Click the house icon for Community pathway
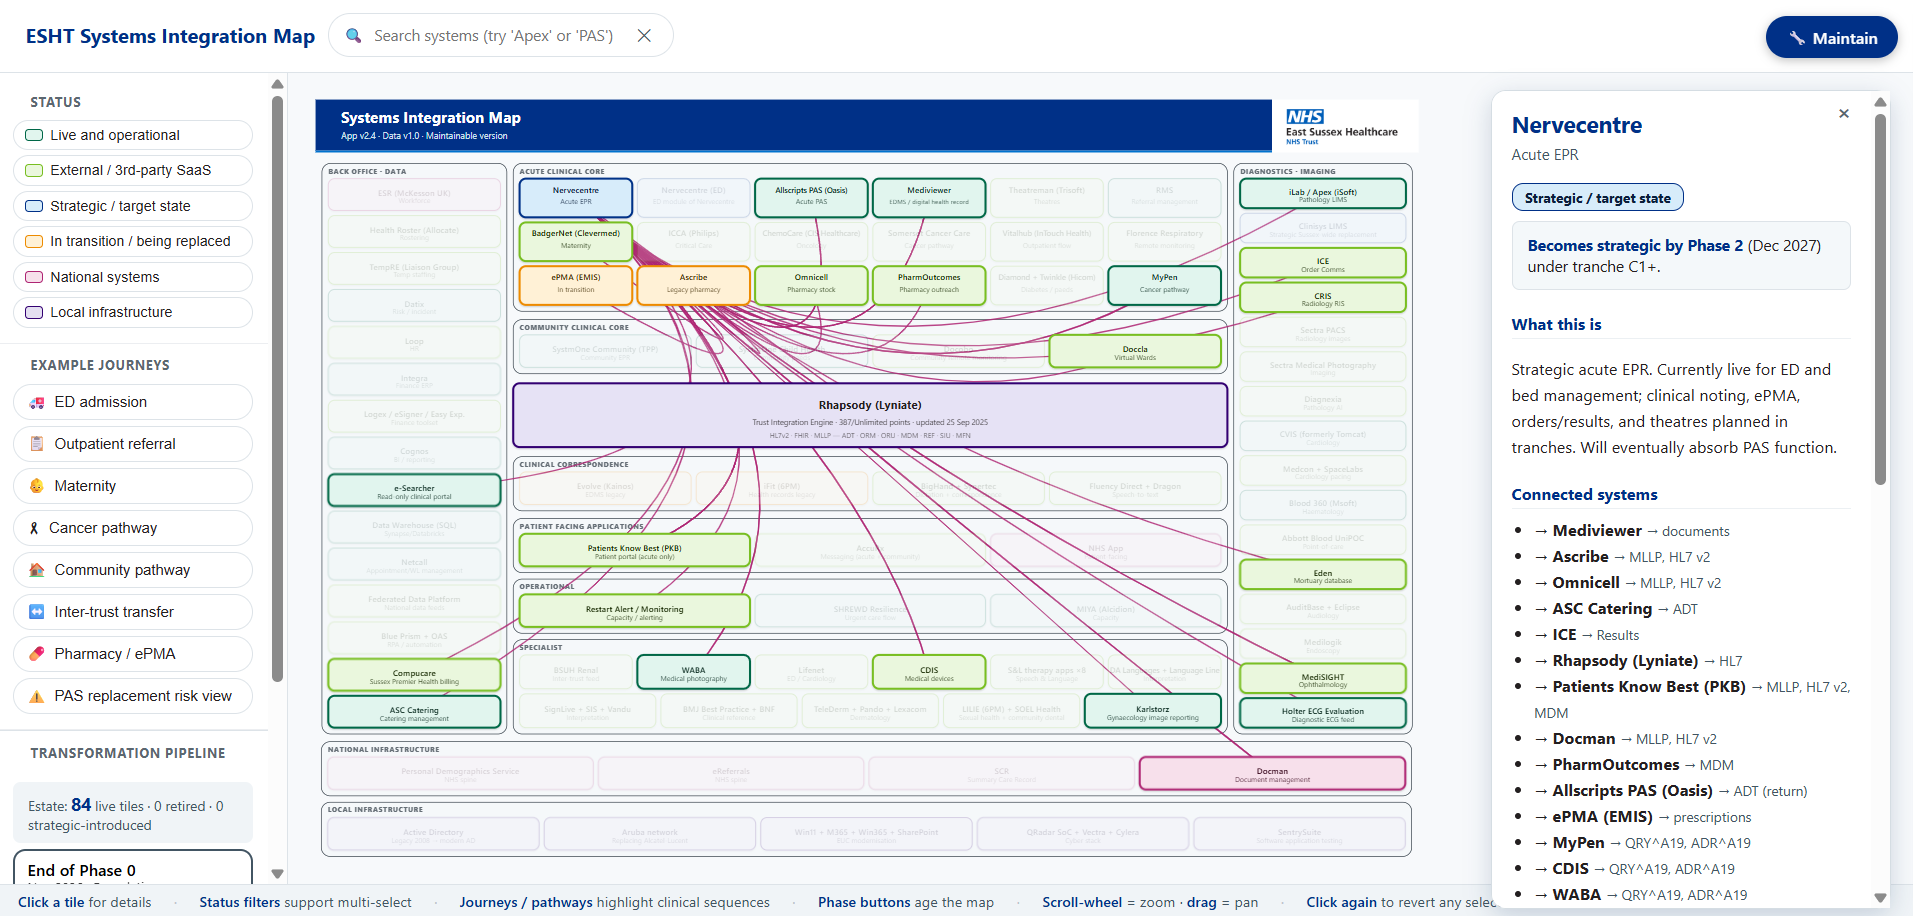Image resolution: width=1913 pixels, height=916 pixels. tap(37, 570)
